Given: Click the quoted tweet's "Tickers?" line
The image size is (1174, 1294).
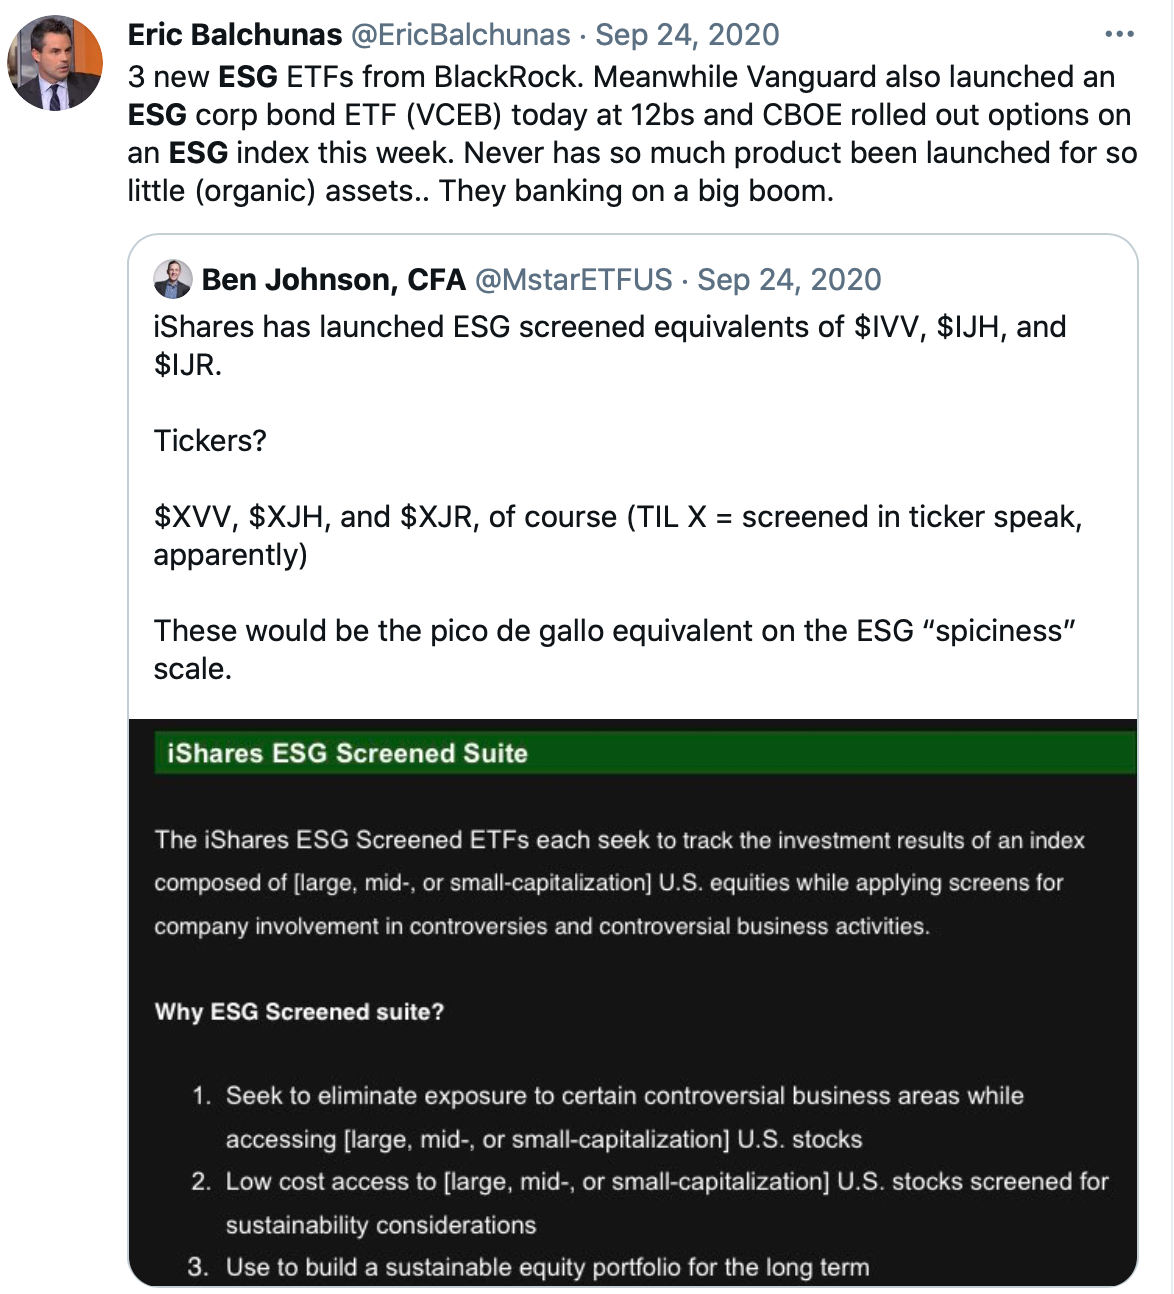Looking at the screenshot, I should (x=210, y=441).
